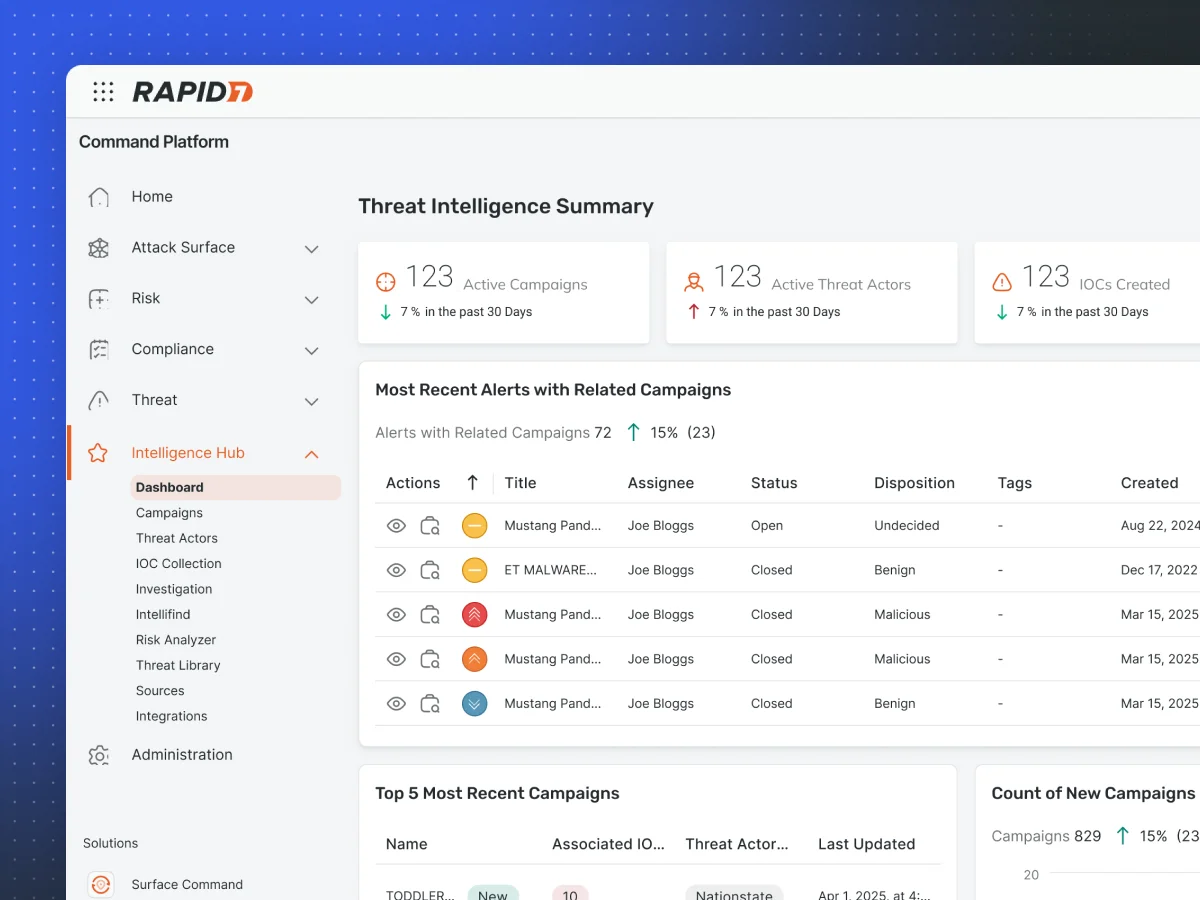Image resolution: width=1200 pixels, height=900 pixels.
Task: Click the Home house icon
Action: 99,197
